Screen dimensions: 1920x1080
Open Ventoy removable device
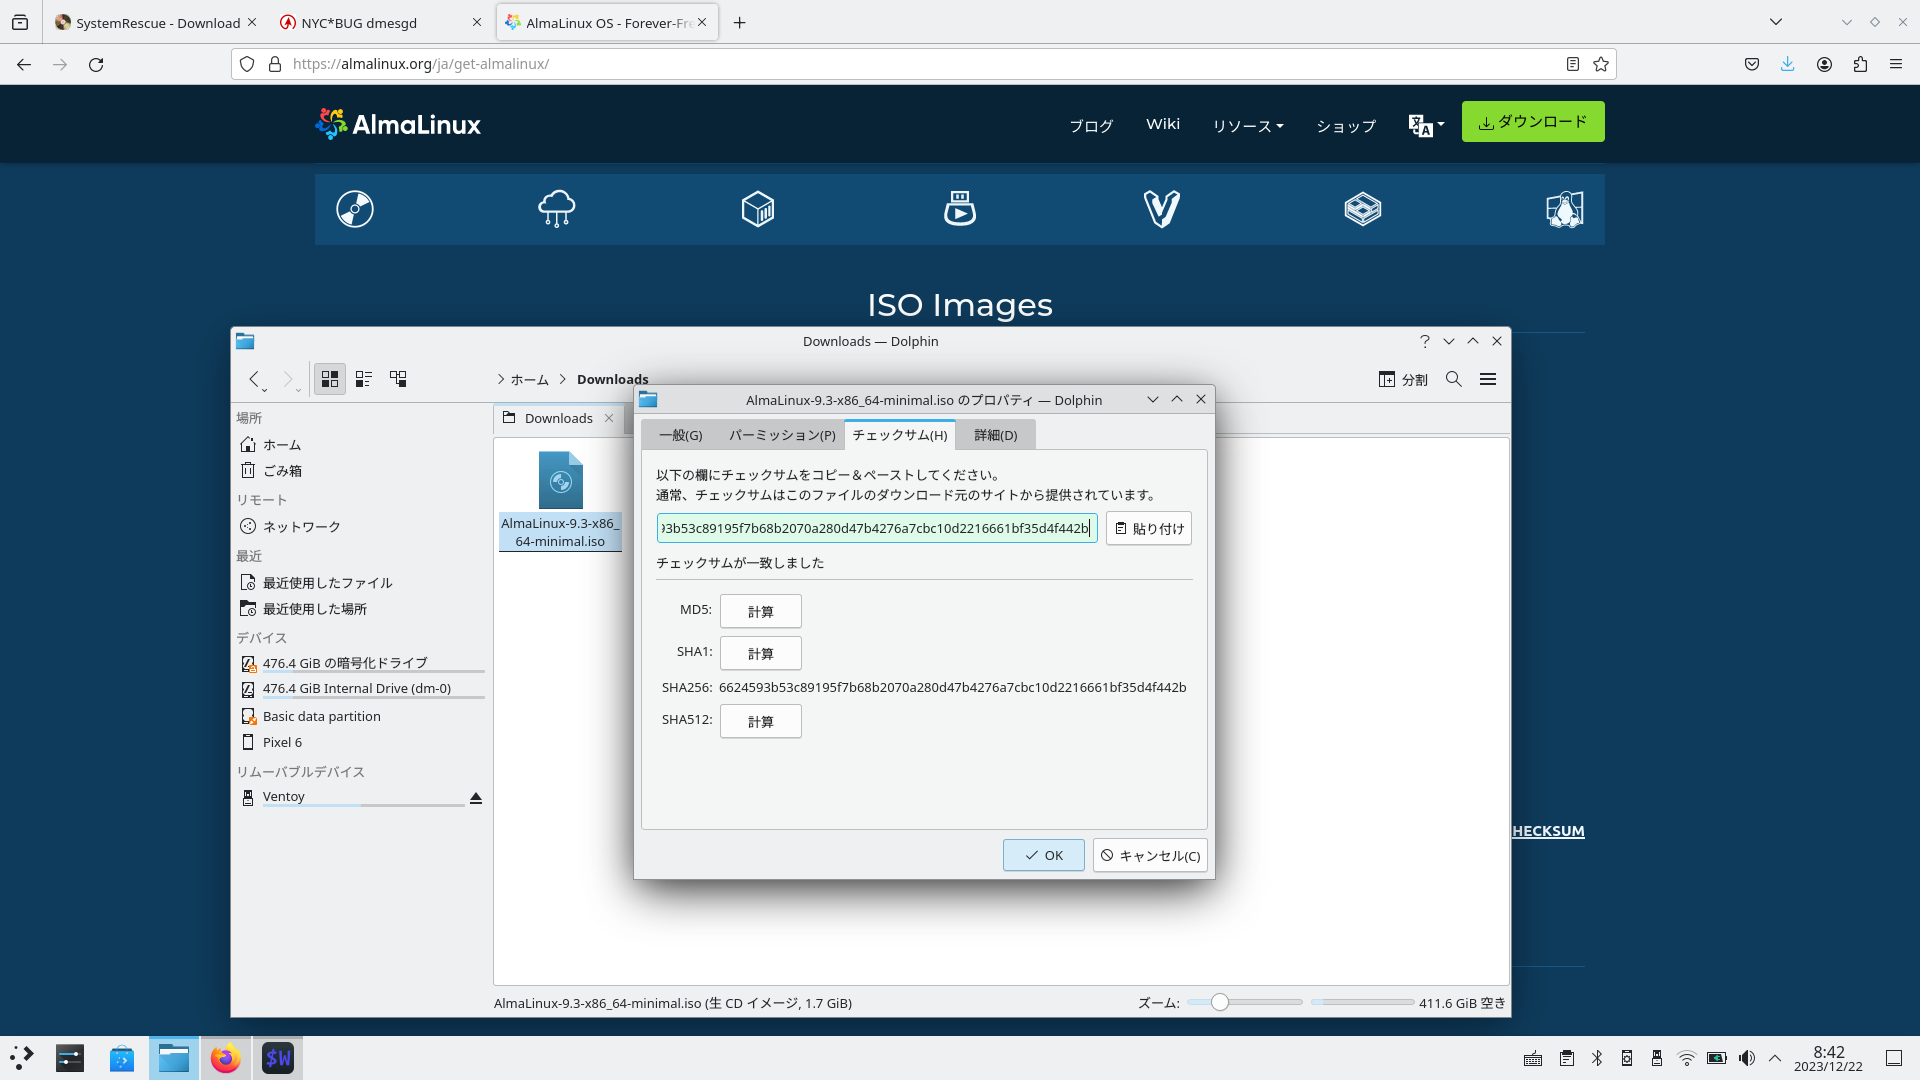(x=350, y=797)
